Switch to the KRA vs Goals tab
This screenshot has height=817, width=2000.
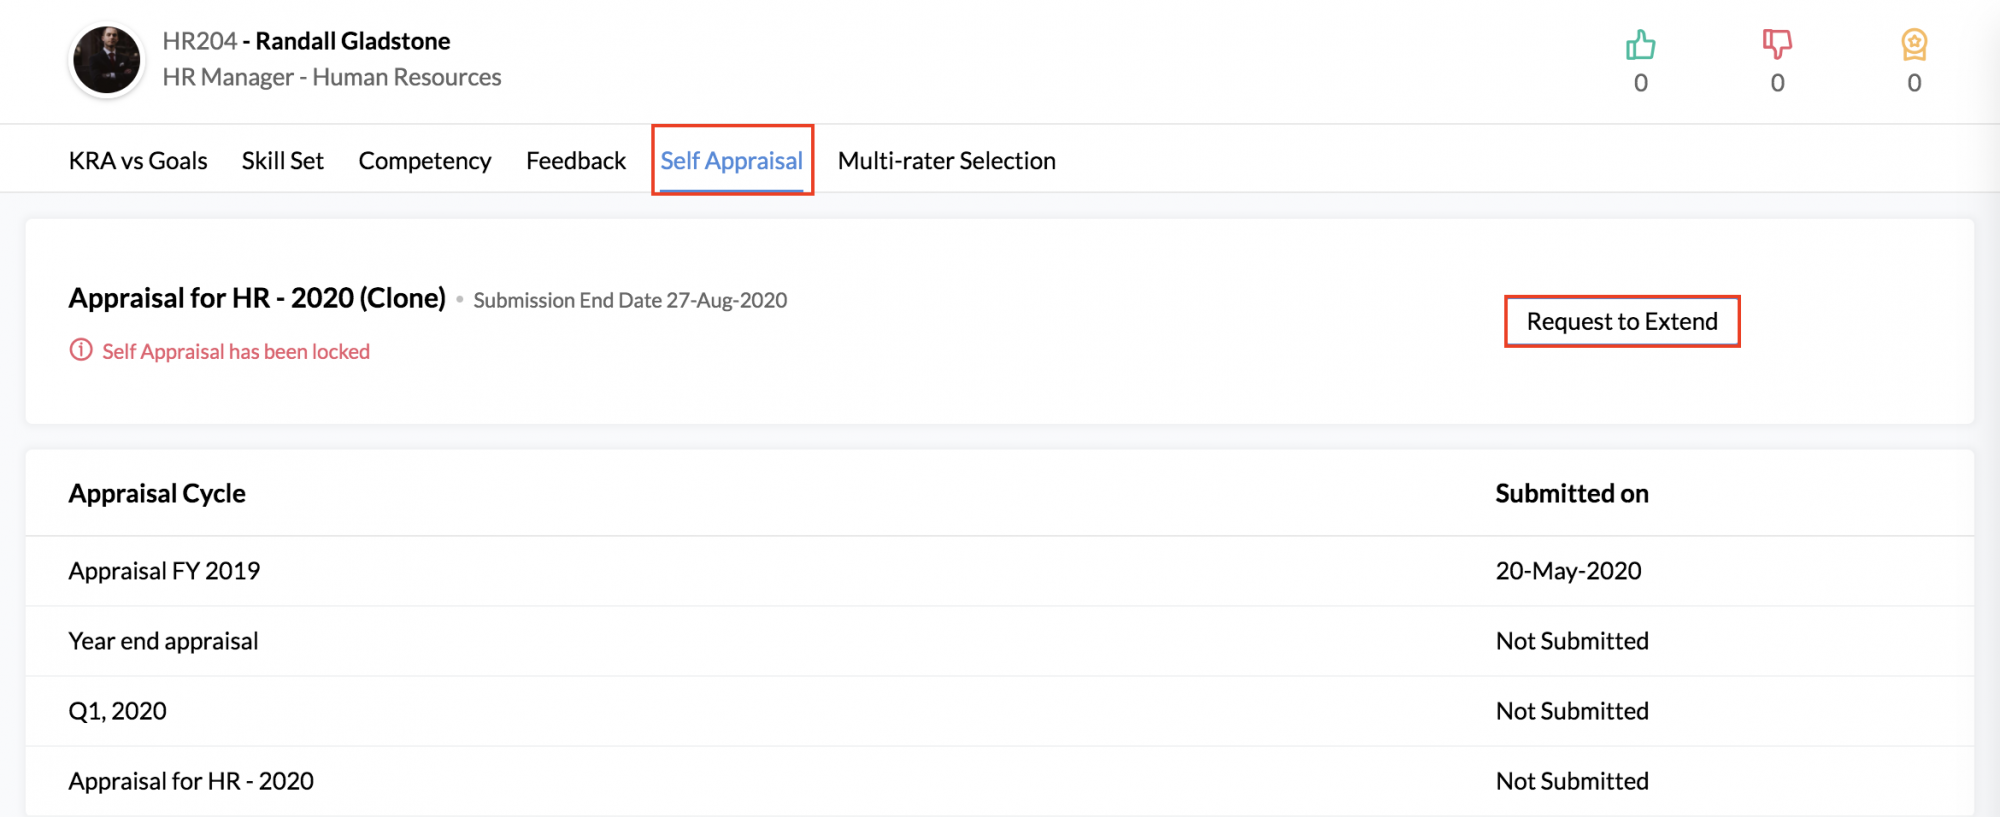138,161
